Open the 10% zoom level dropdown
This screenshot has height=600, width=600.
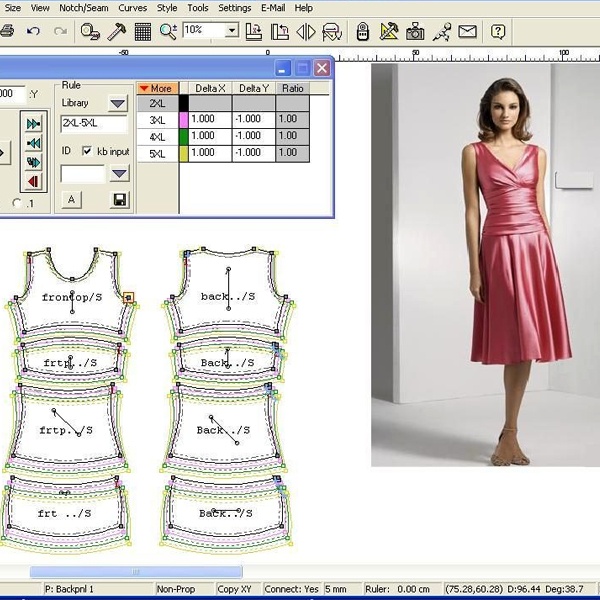click(x=232, y=30)
